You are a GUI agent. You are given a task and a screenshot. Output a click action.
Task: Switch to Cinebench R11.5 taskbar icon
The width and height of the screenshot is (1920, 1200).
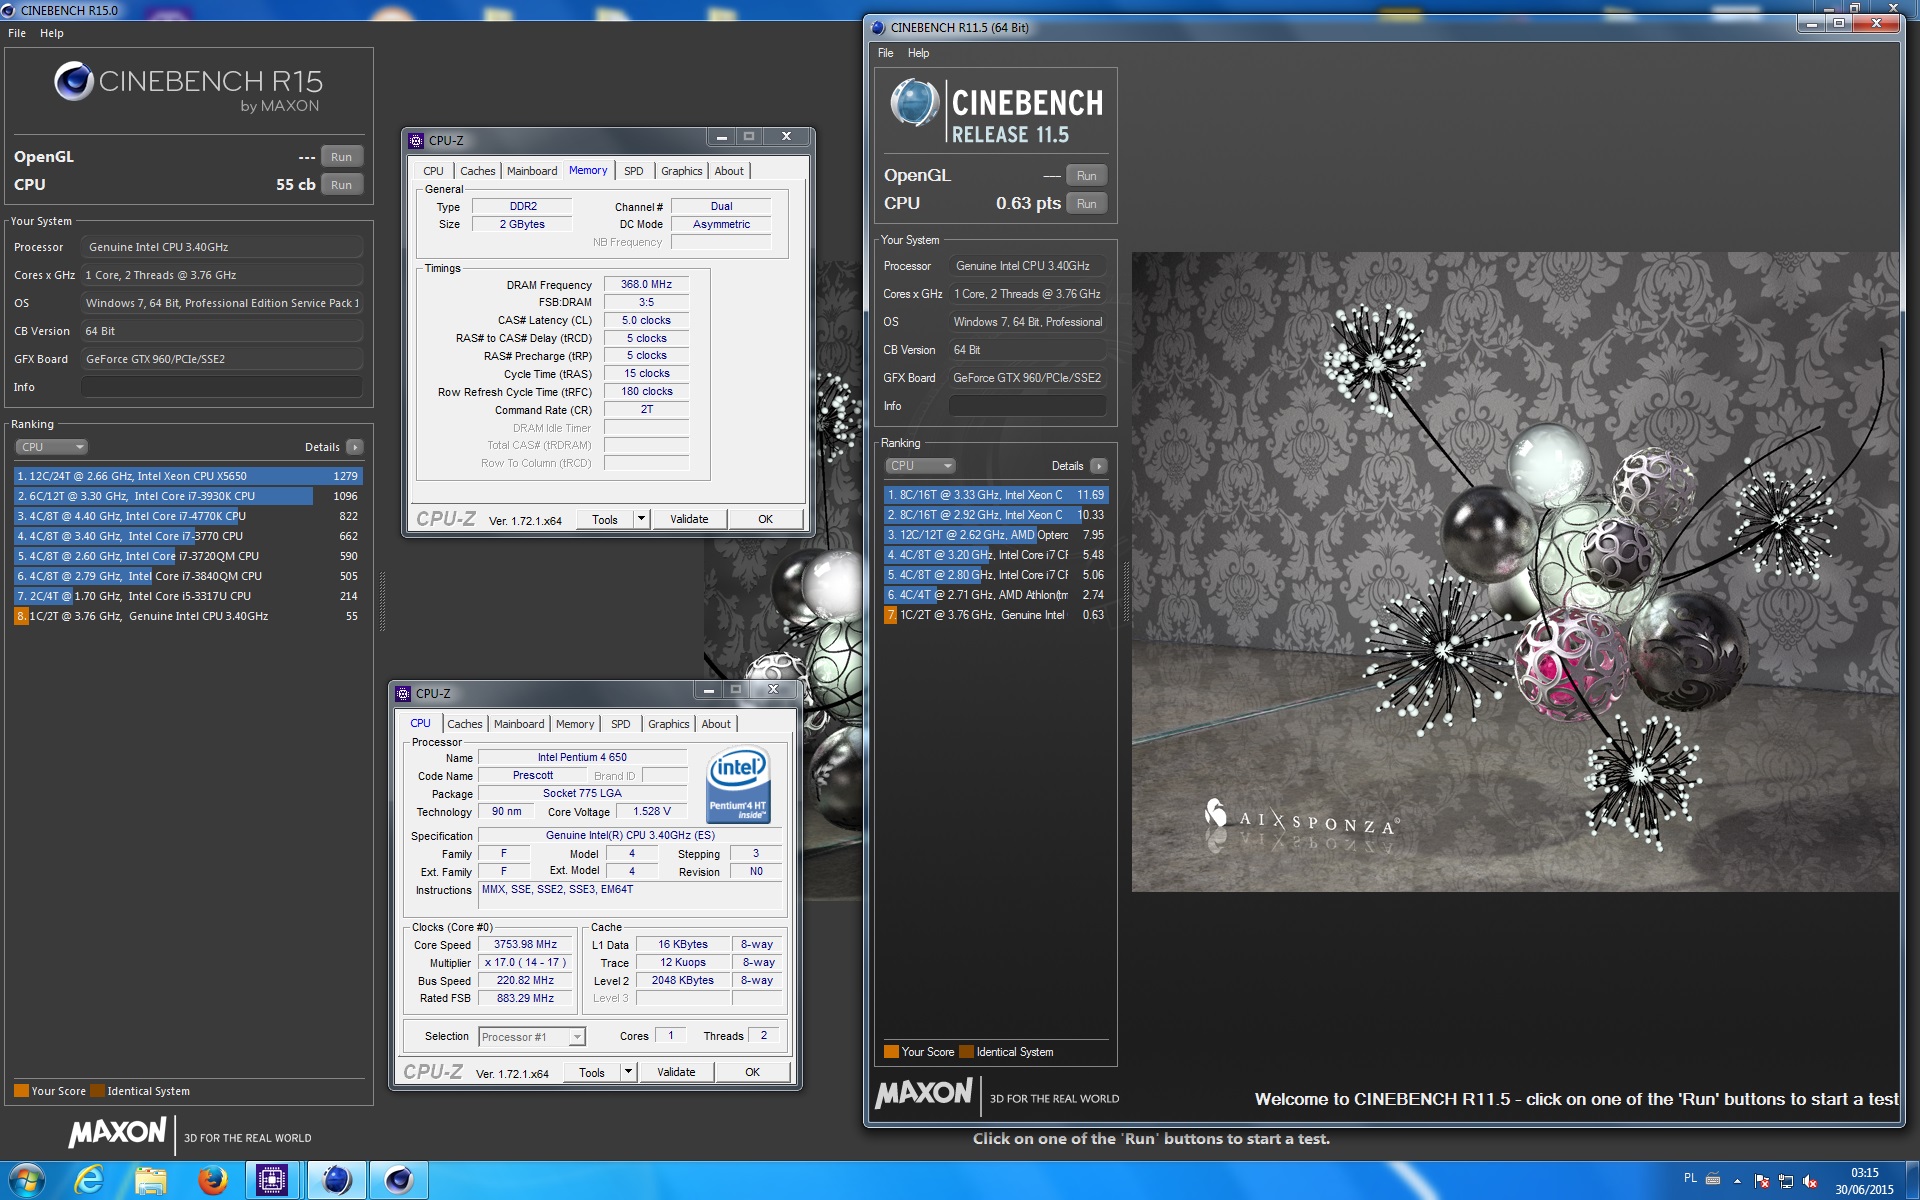(336, 1180)
